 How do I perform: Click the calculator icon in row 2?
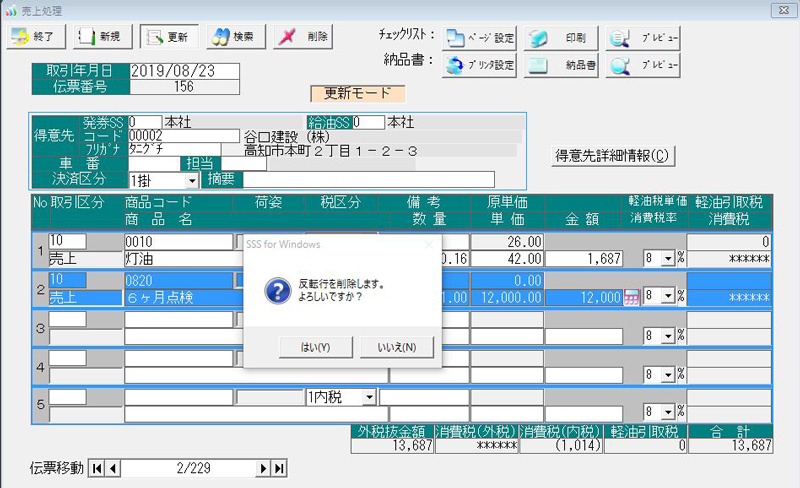[631, 297]
